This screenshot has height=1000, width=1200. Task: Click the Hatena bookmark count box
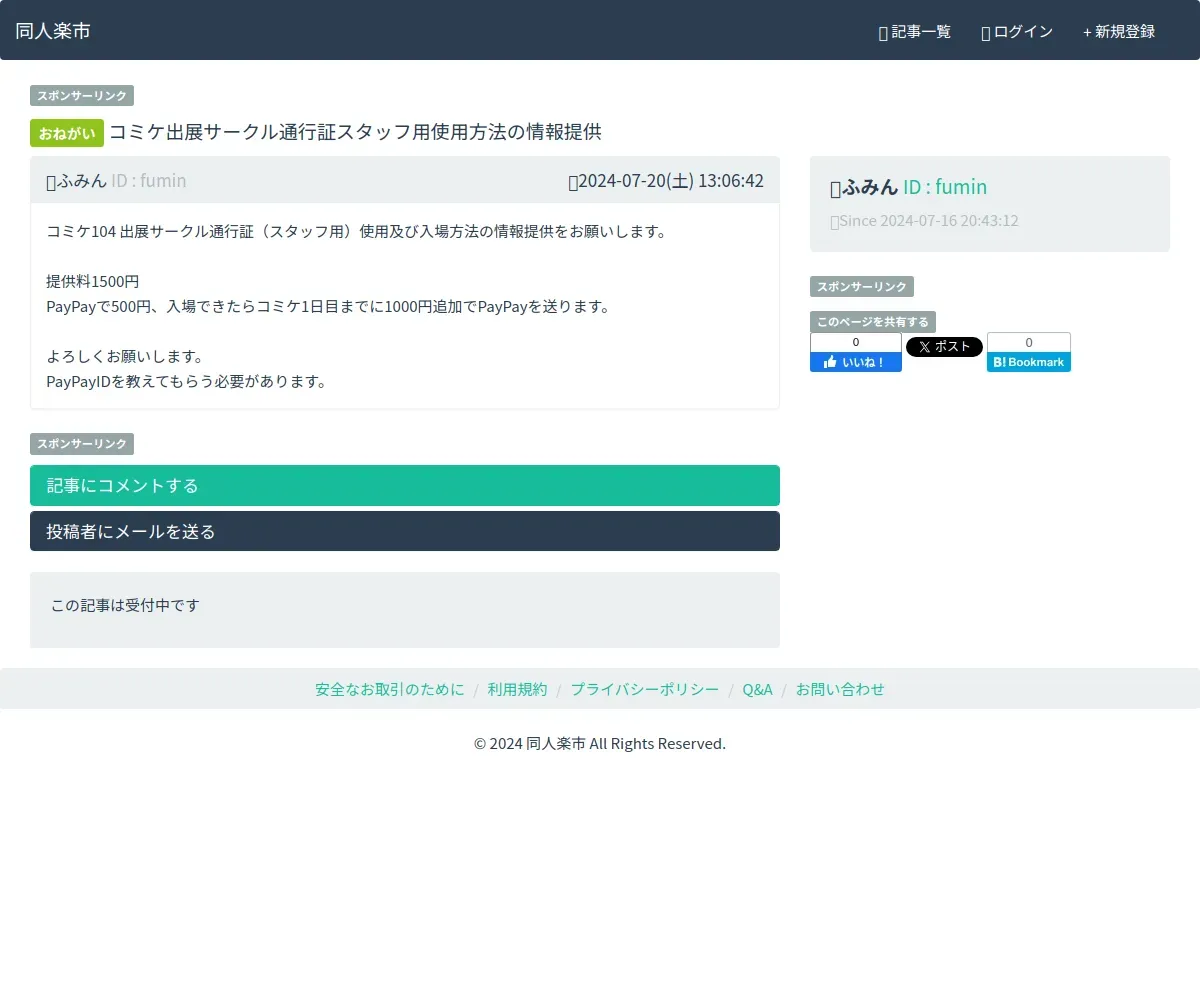coord(1029,342)
